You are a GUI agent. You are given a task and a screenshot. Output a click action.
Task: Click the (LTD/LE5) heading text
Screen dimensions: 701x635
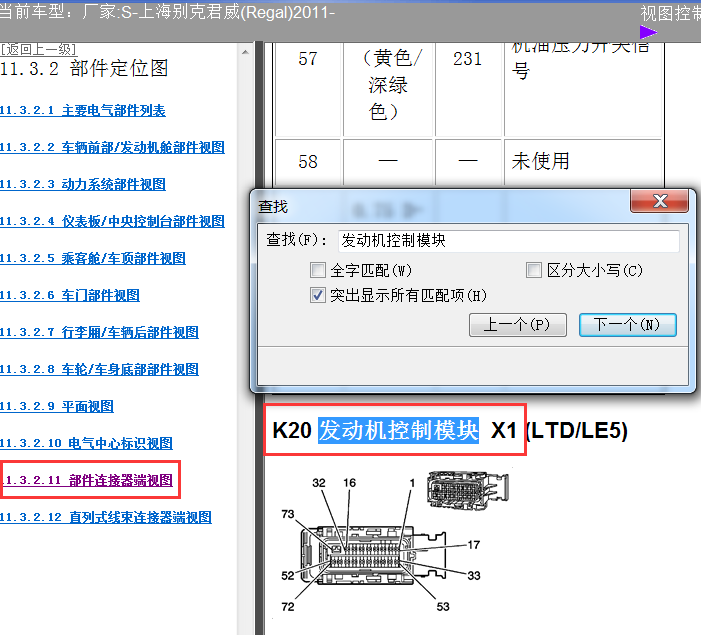pos(577,430)
